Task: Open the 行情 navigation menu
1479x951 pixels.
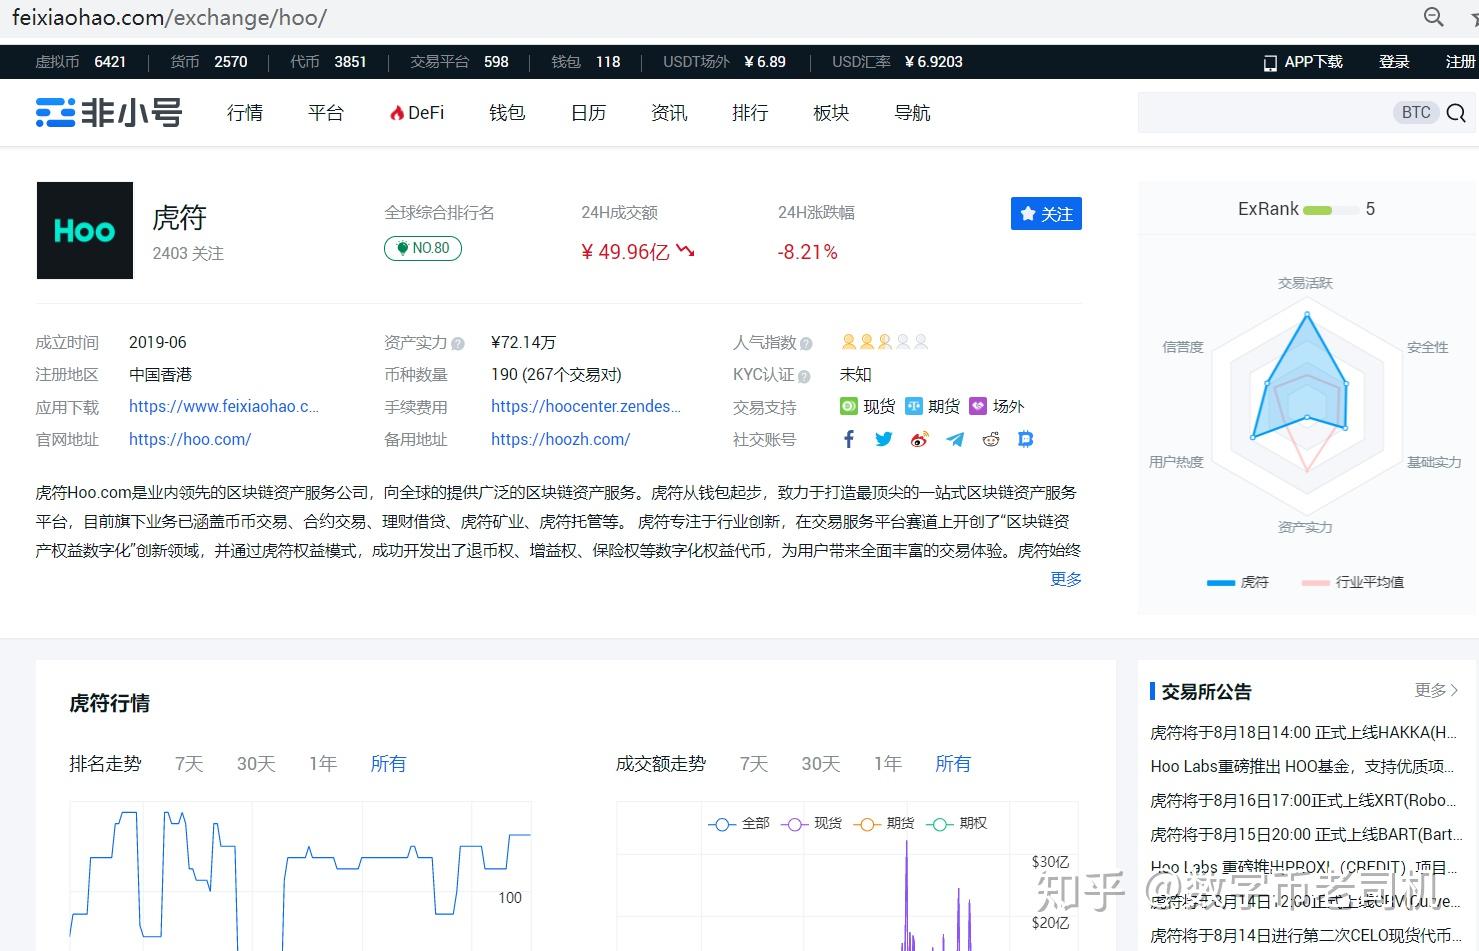Action: click(245, 113)
